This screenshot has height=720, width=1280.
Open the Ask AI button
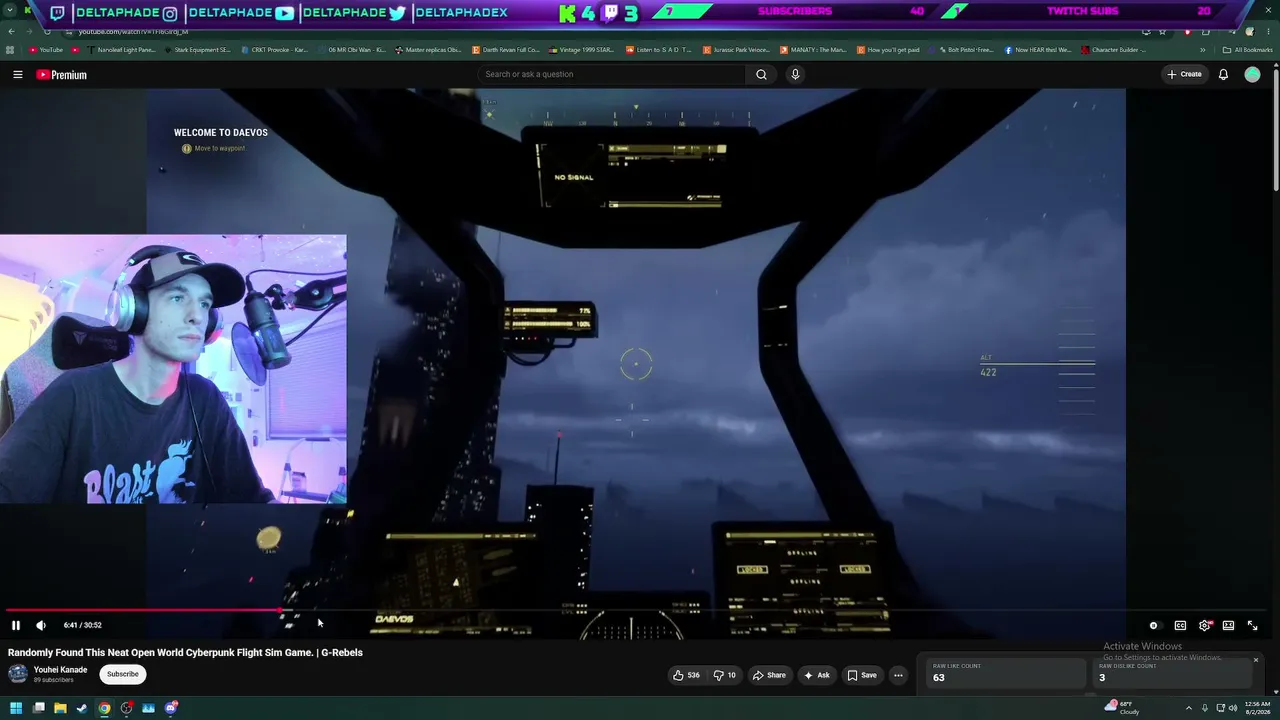(816, 675)
